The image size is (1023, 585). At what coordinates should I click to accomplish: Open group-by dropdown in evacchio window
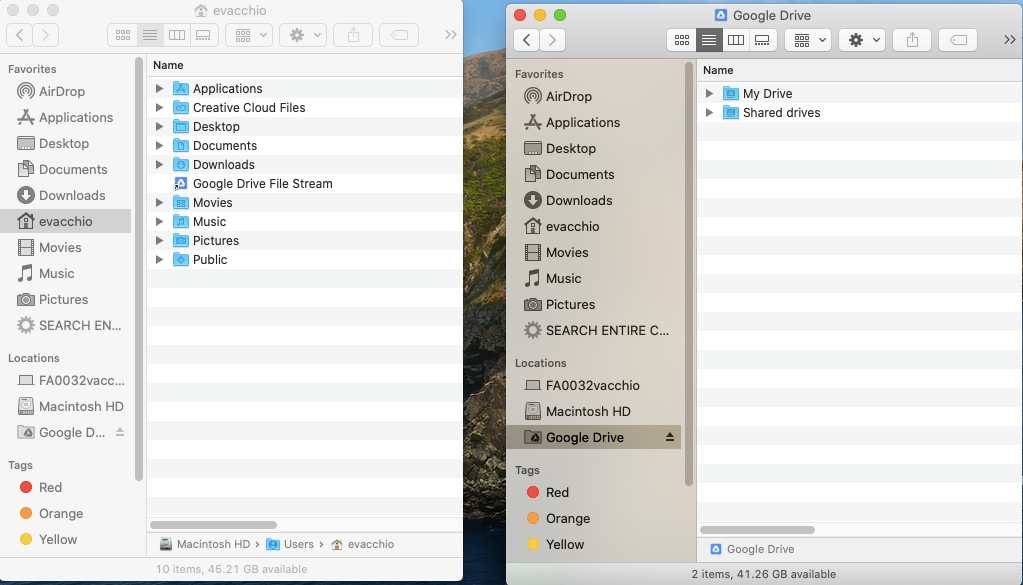pos(249,35)
